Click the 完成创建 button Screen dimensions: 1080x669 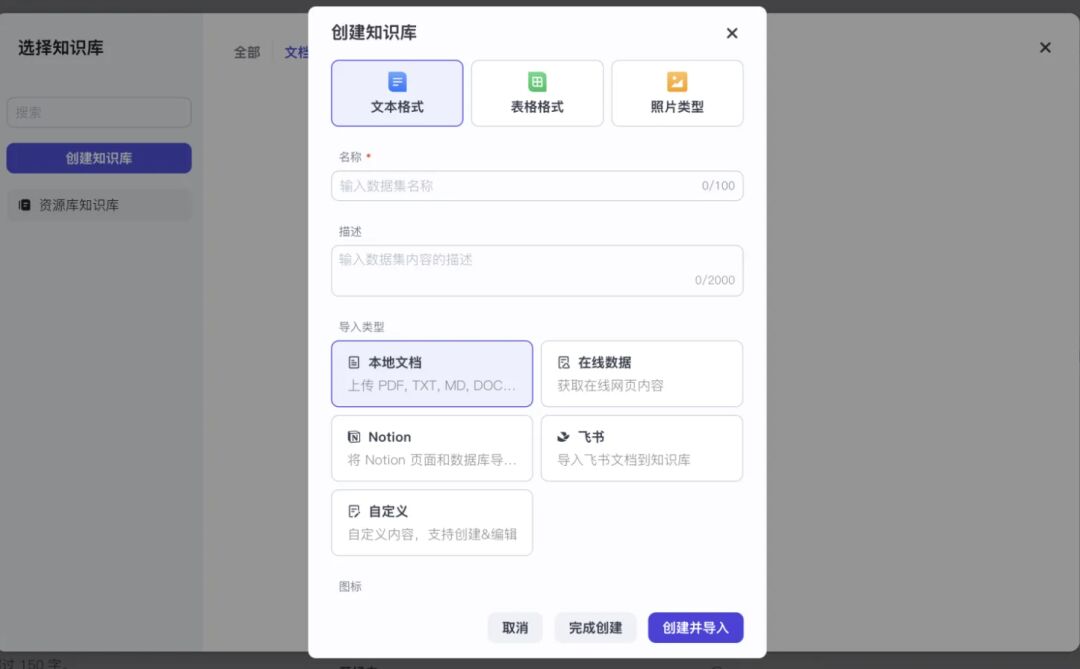(x=595, y=628)
